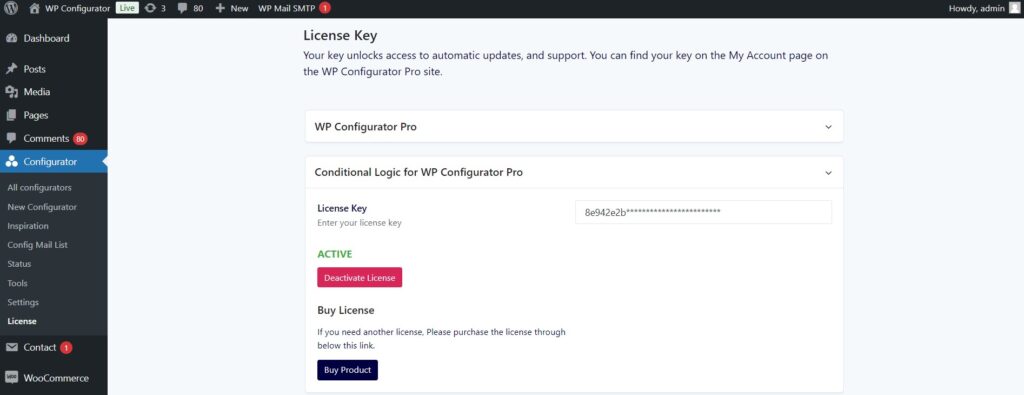Collapse Conditional Logic section chevron
The height and width of the screenshot is (395, 1024).
point(828,173)
